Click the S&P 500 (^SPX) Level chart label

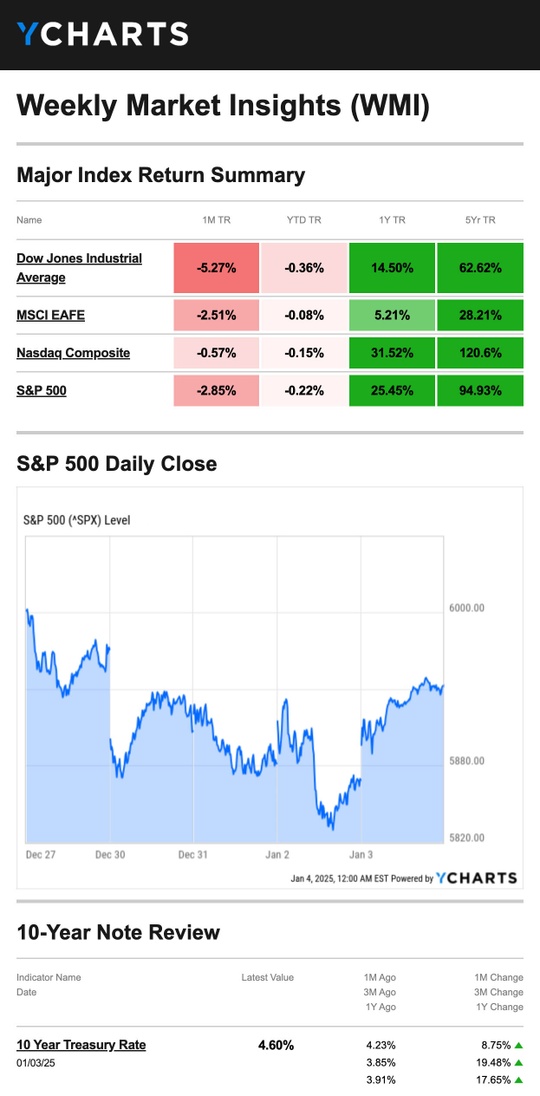tap(77, 520)
